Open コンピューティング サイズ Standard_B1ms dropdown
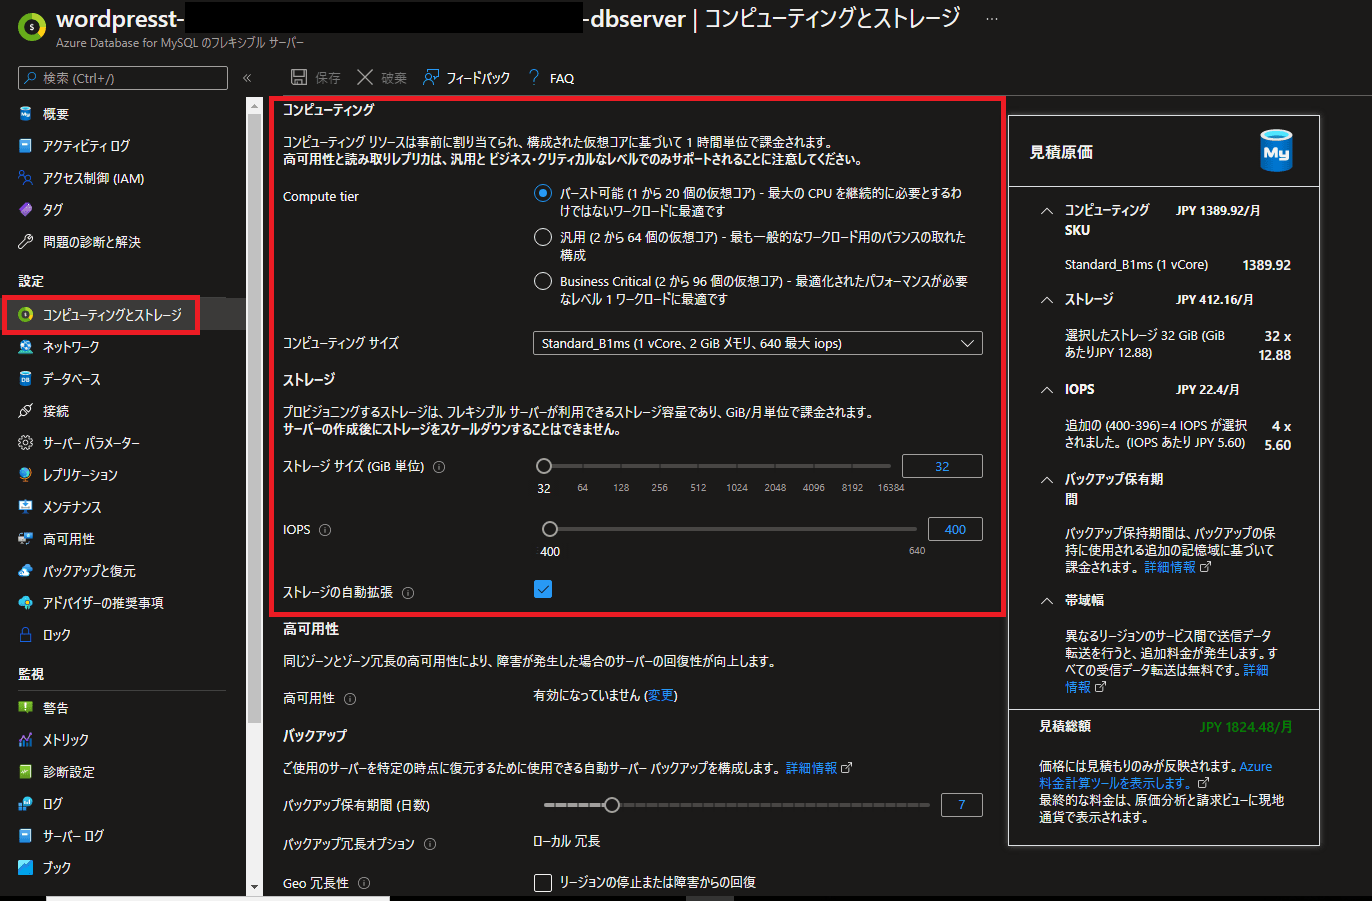Viewport: 1372px width, 901px height. [758, 343]
